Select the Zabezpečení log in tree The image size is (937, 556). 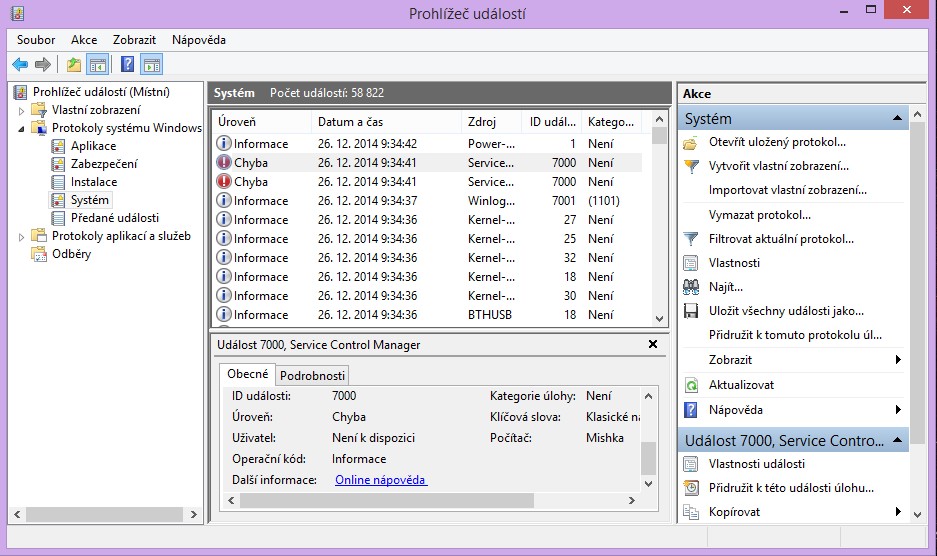(104, 164)
